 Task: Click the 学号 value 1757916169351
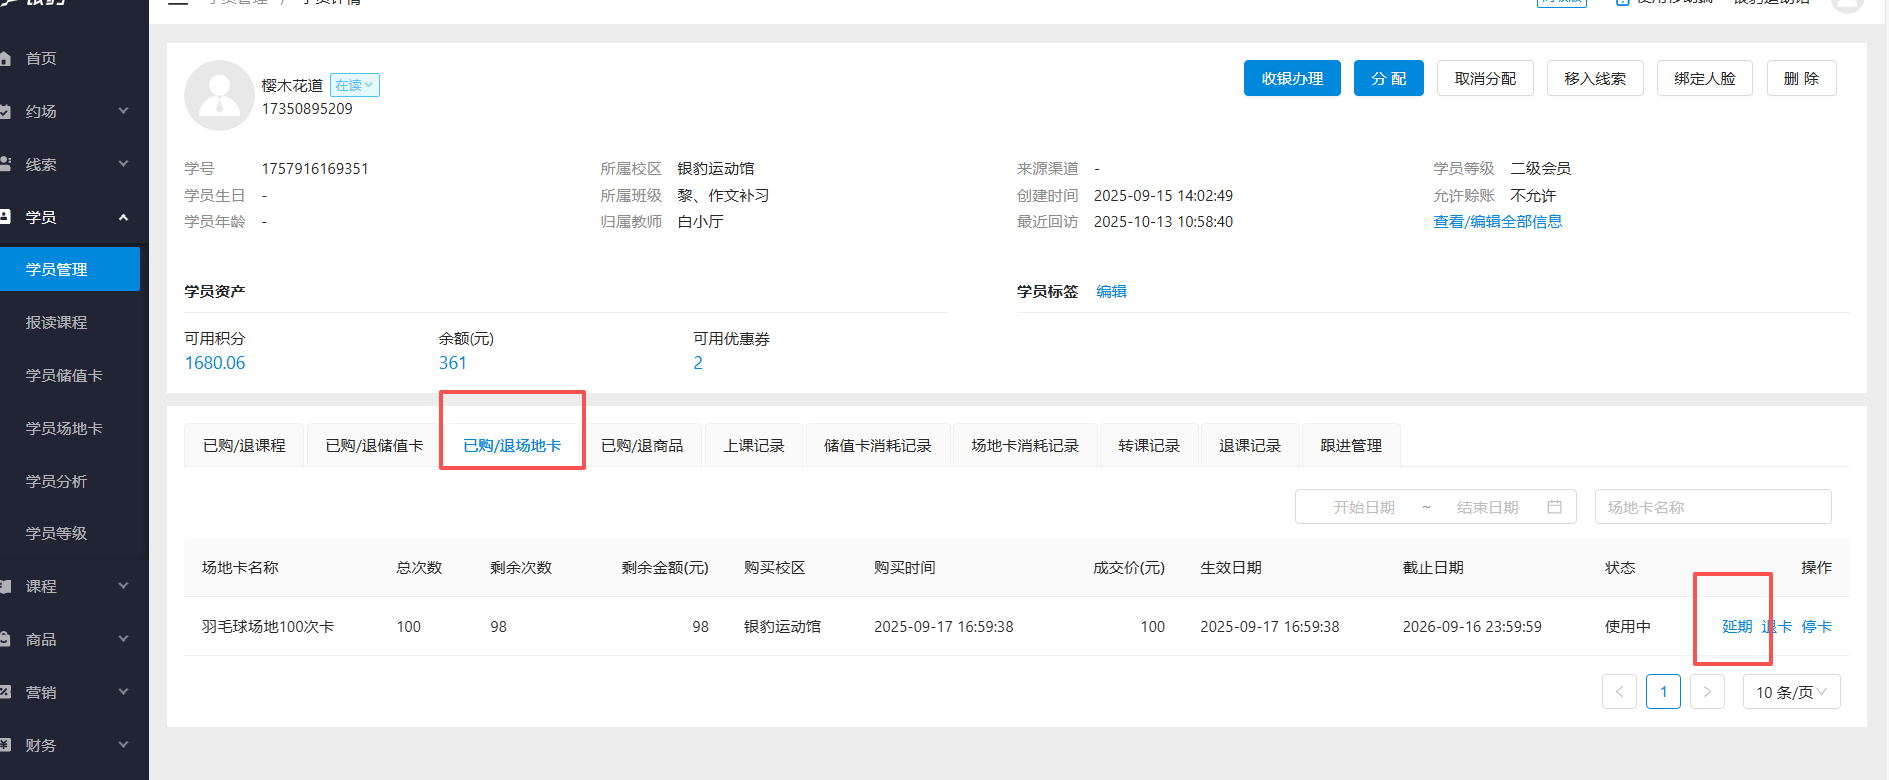pyautogui.click(x=315, y=169)
